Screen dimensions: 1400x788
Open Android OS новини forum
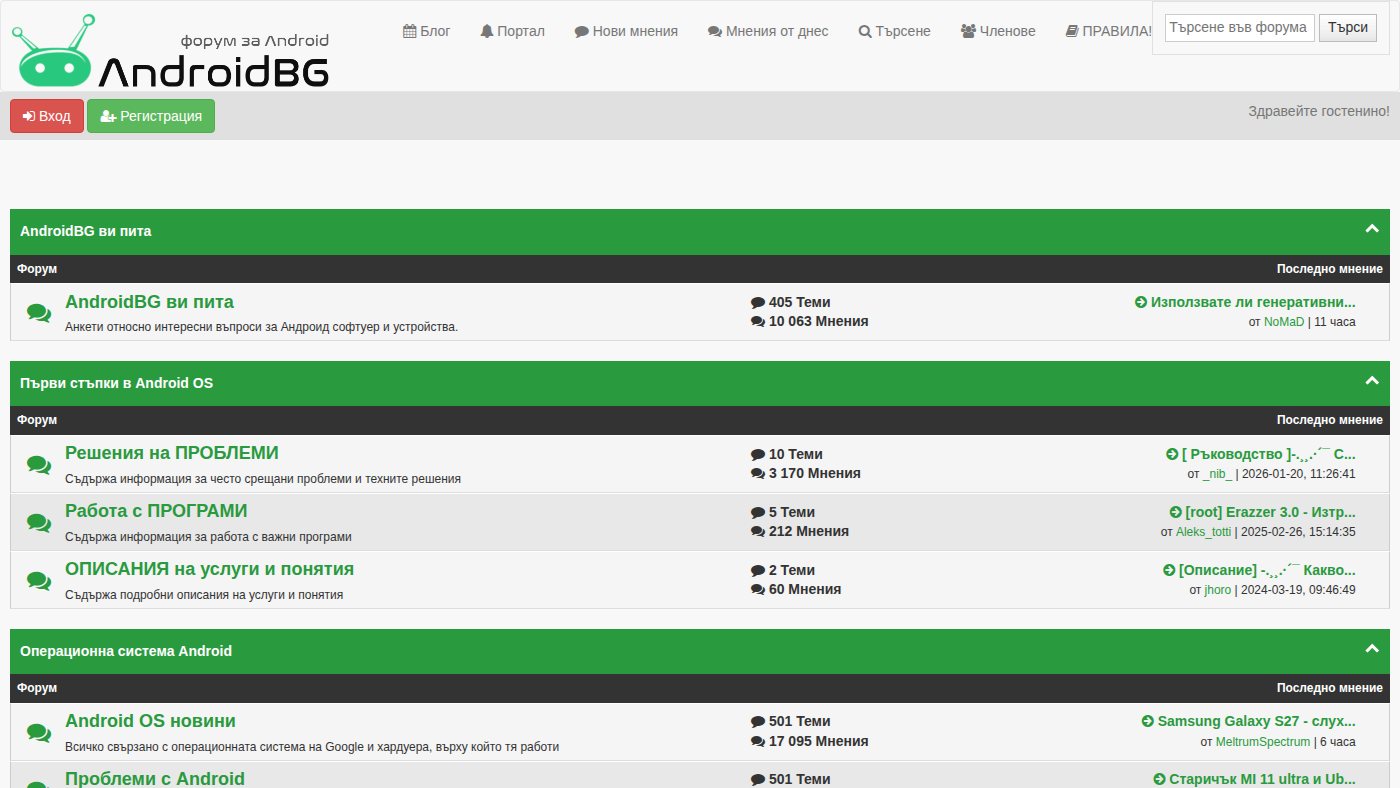150,721
